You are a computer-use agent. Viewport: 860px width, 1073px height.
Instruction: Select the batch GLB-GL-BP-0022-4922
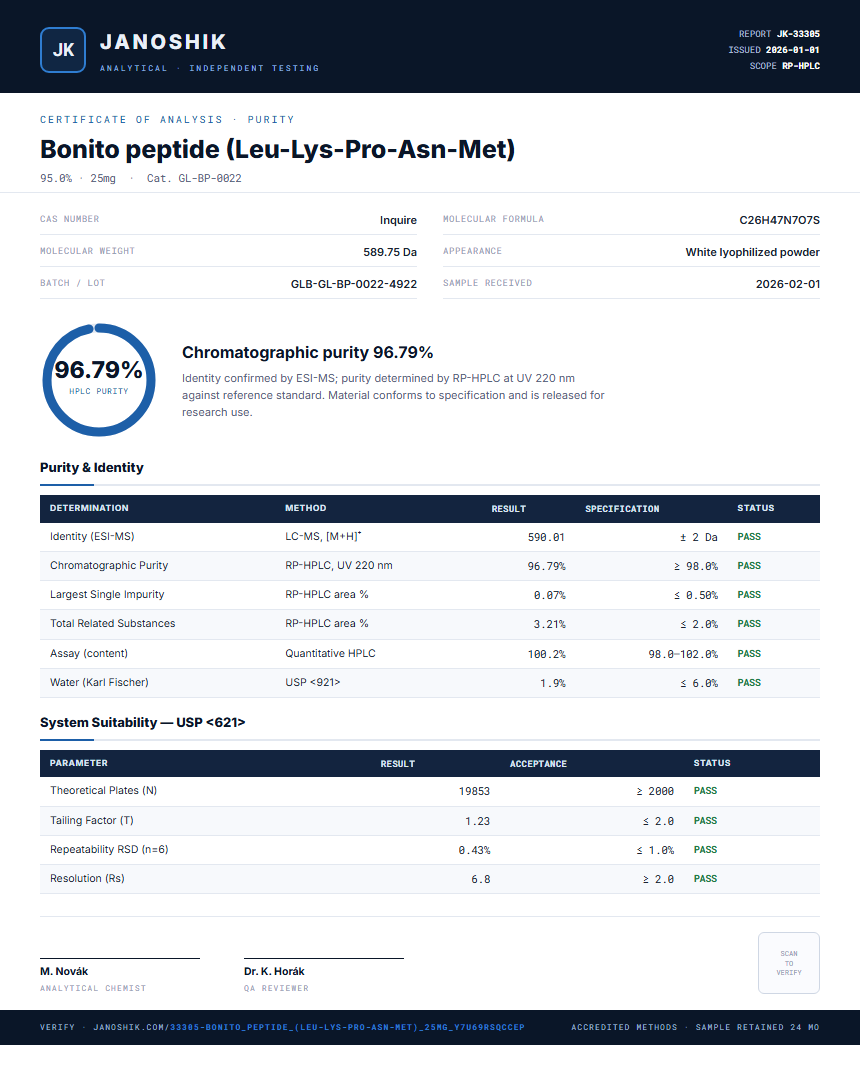pos(354,284)
